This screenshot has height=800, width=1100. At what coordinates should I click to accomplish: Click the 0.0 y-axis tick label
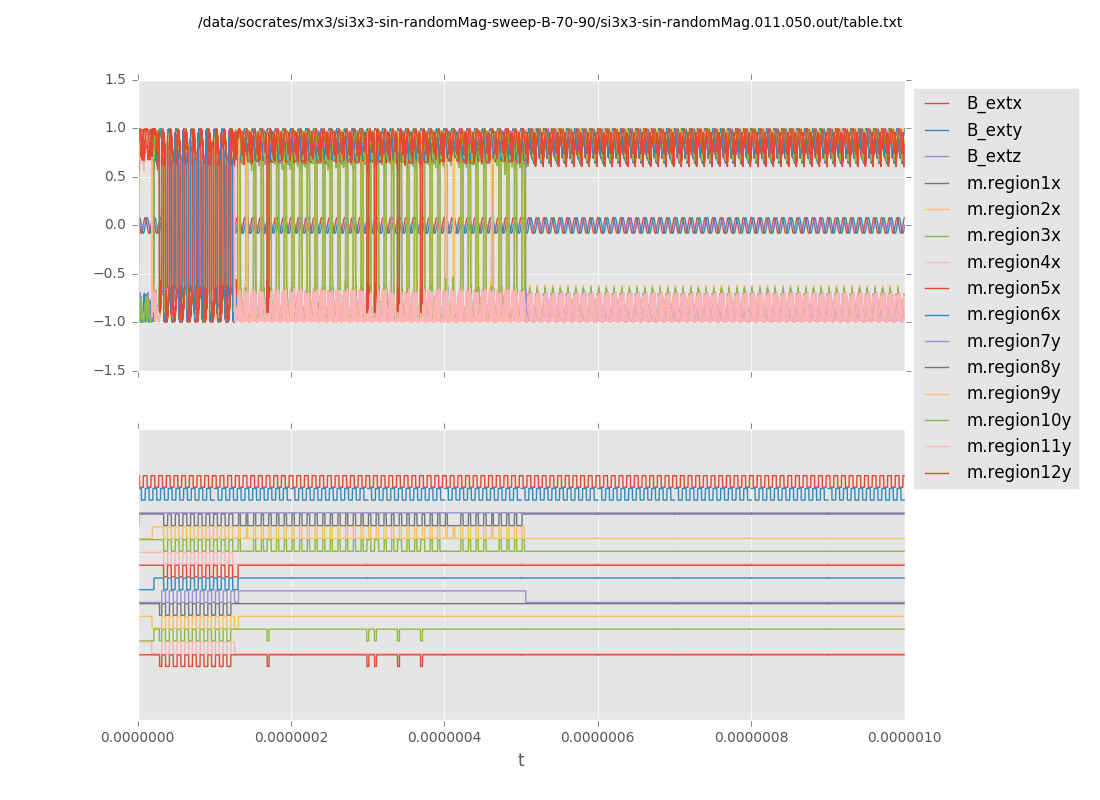pyautogui.click(x=115, y=225)
